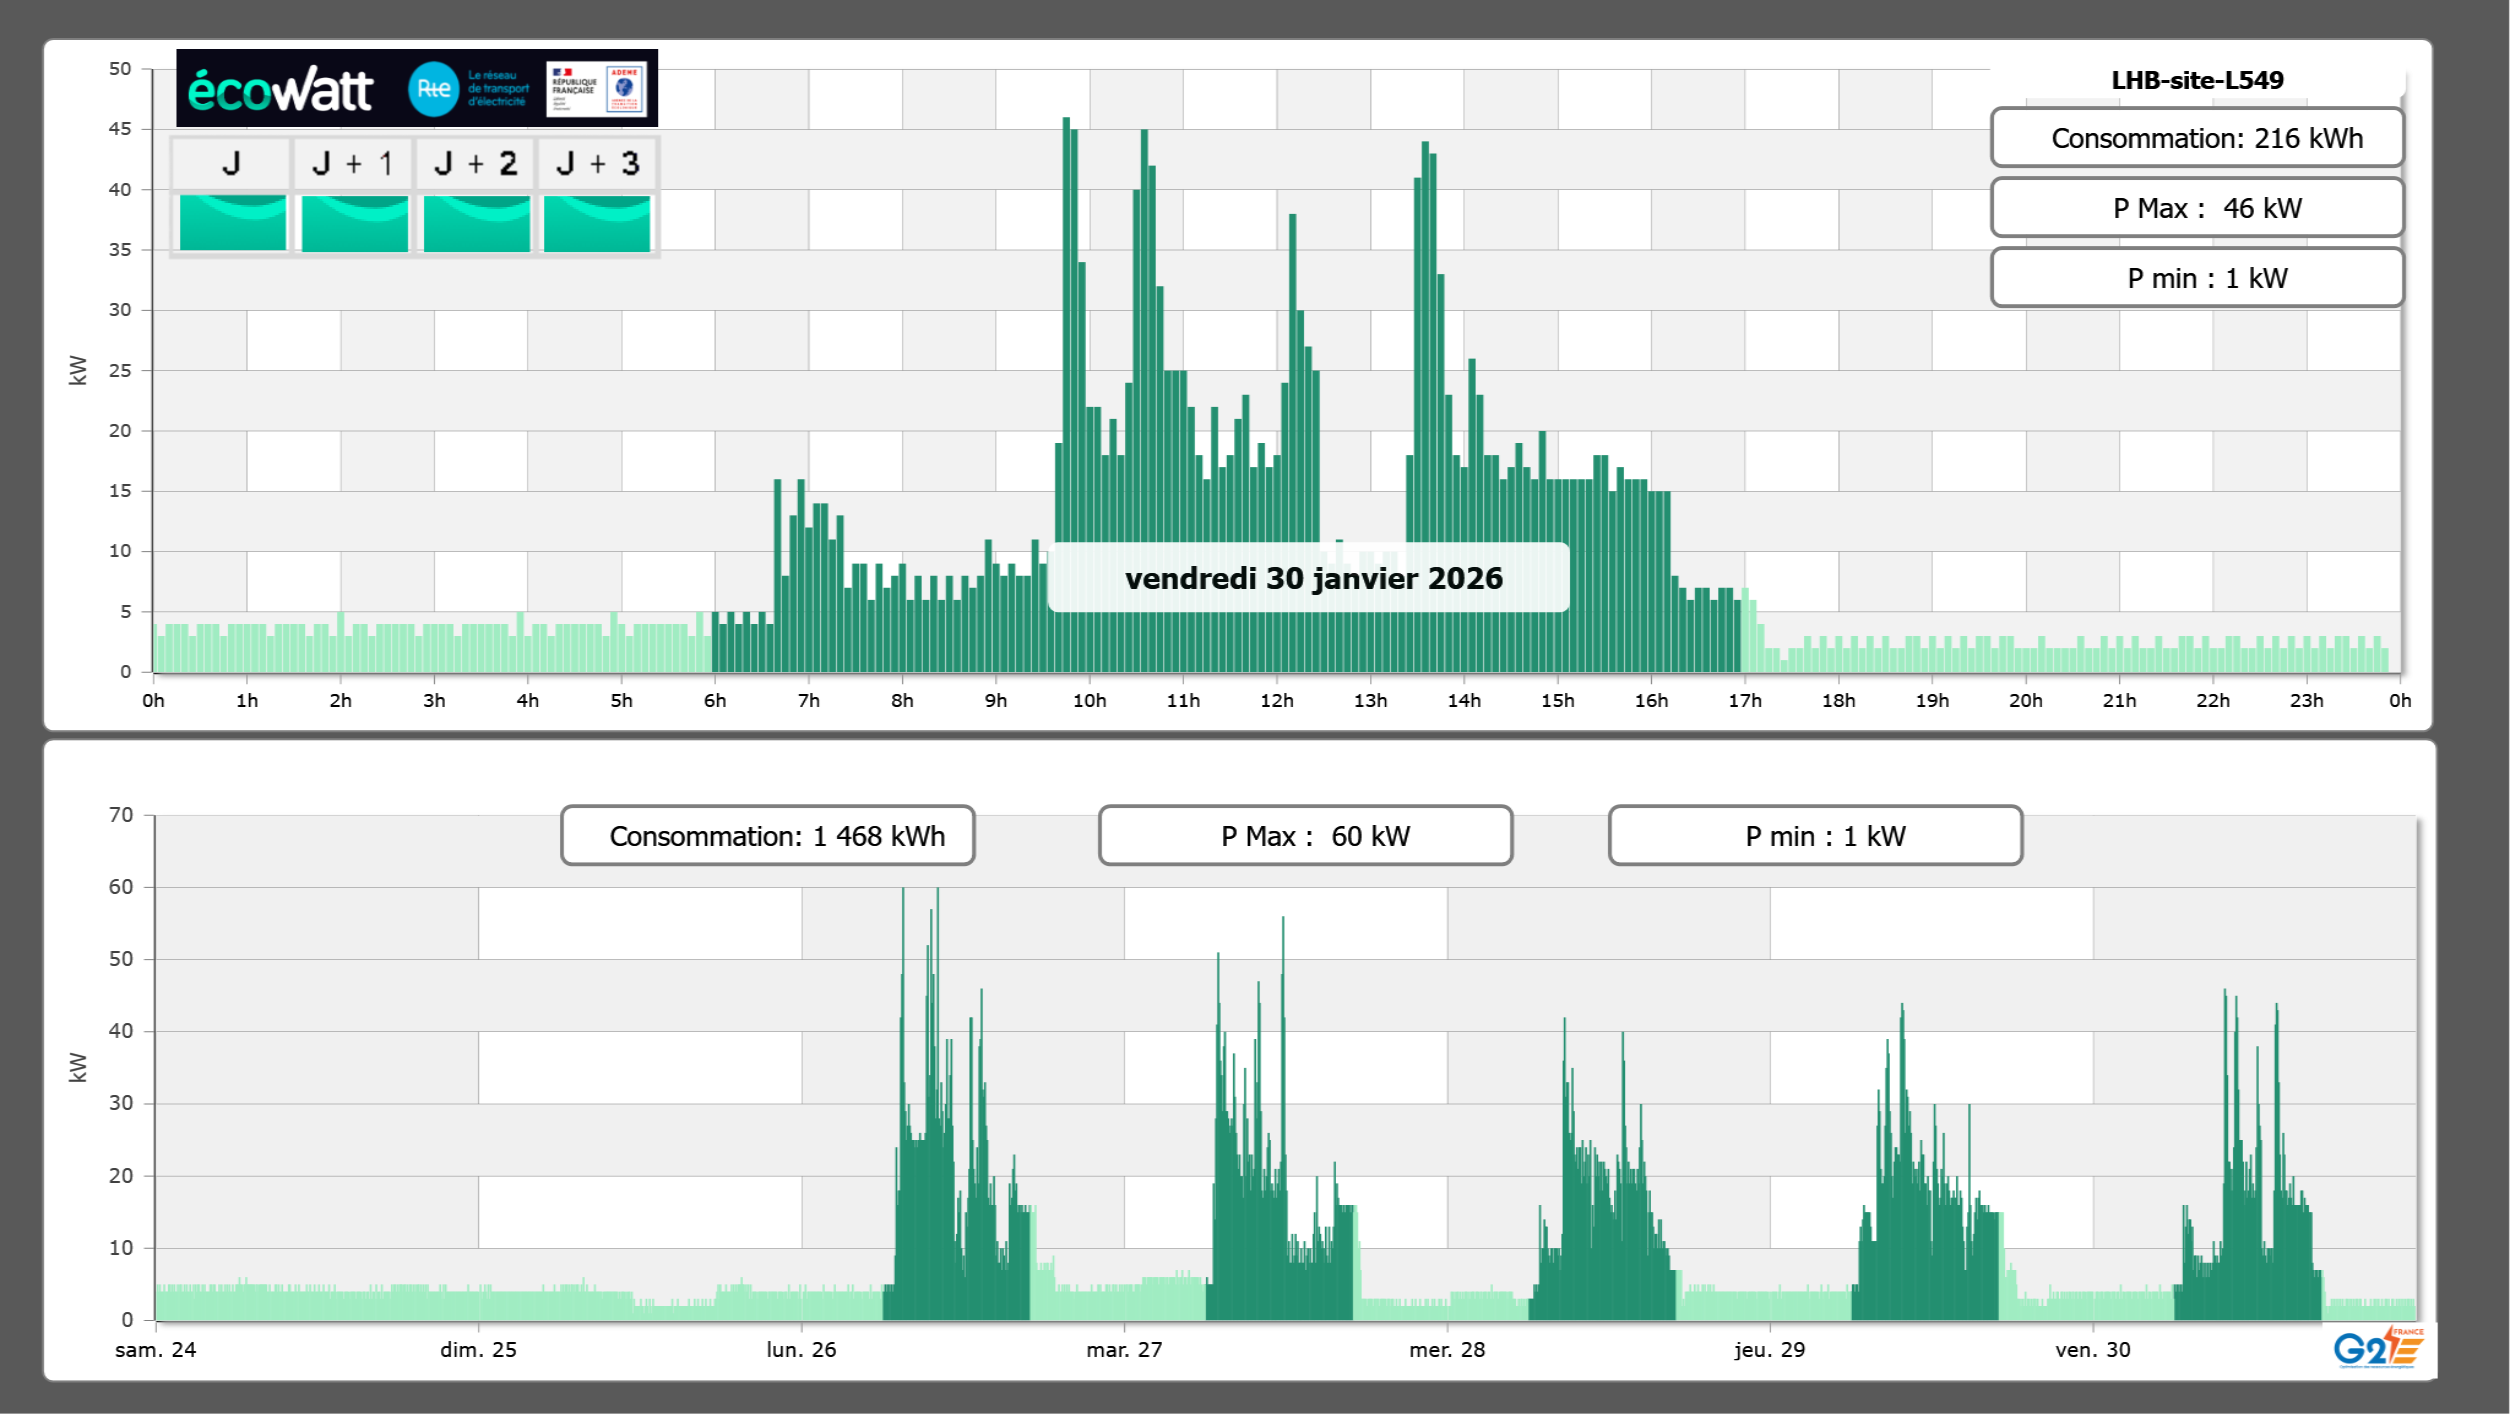Click the Consommation: 1 468 kWh box
Screen dimensions: 2511x1415
click(x=767, y=836)
